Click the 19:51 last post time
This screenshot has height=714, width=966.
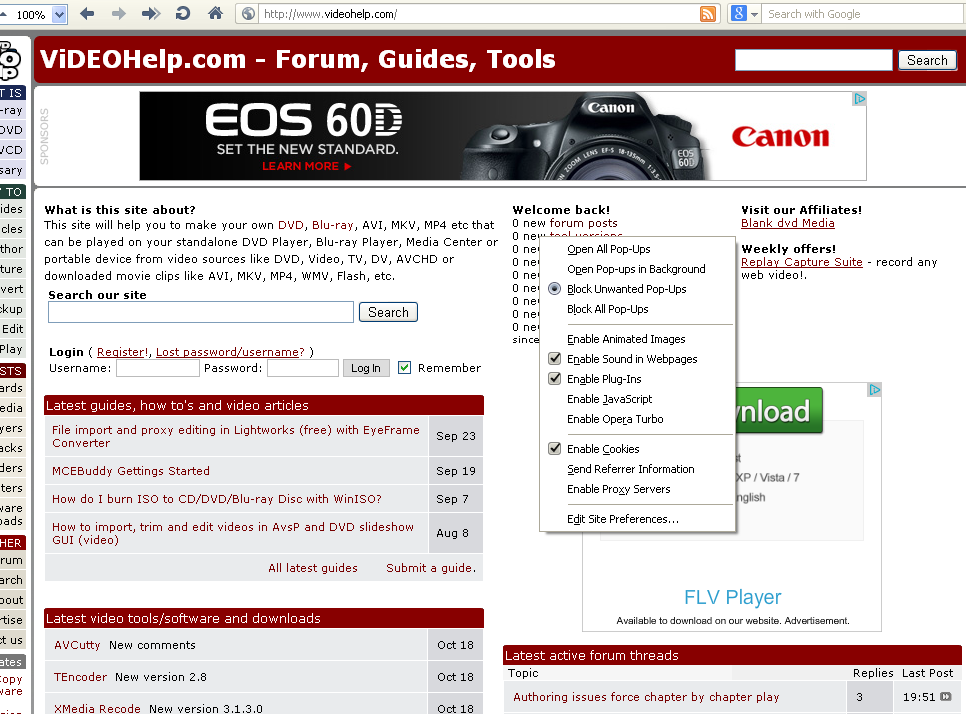919,697
